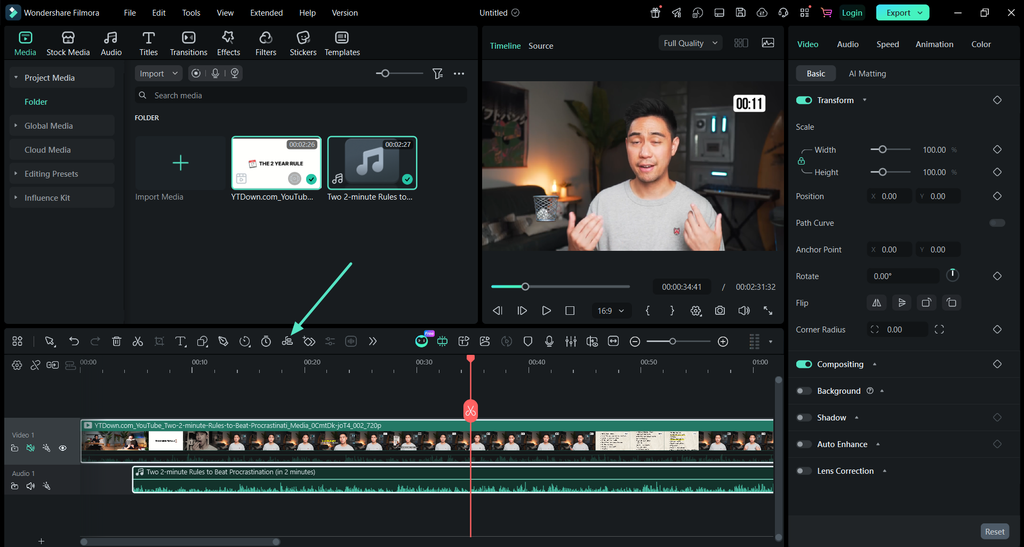Click Import Media tile
The height and width of the screenshot is (547, 1024).
pyautogui.click(x=180, y=163)
